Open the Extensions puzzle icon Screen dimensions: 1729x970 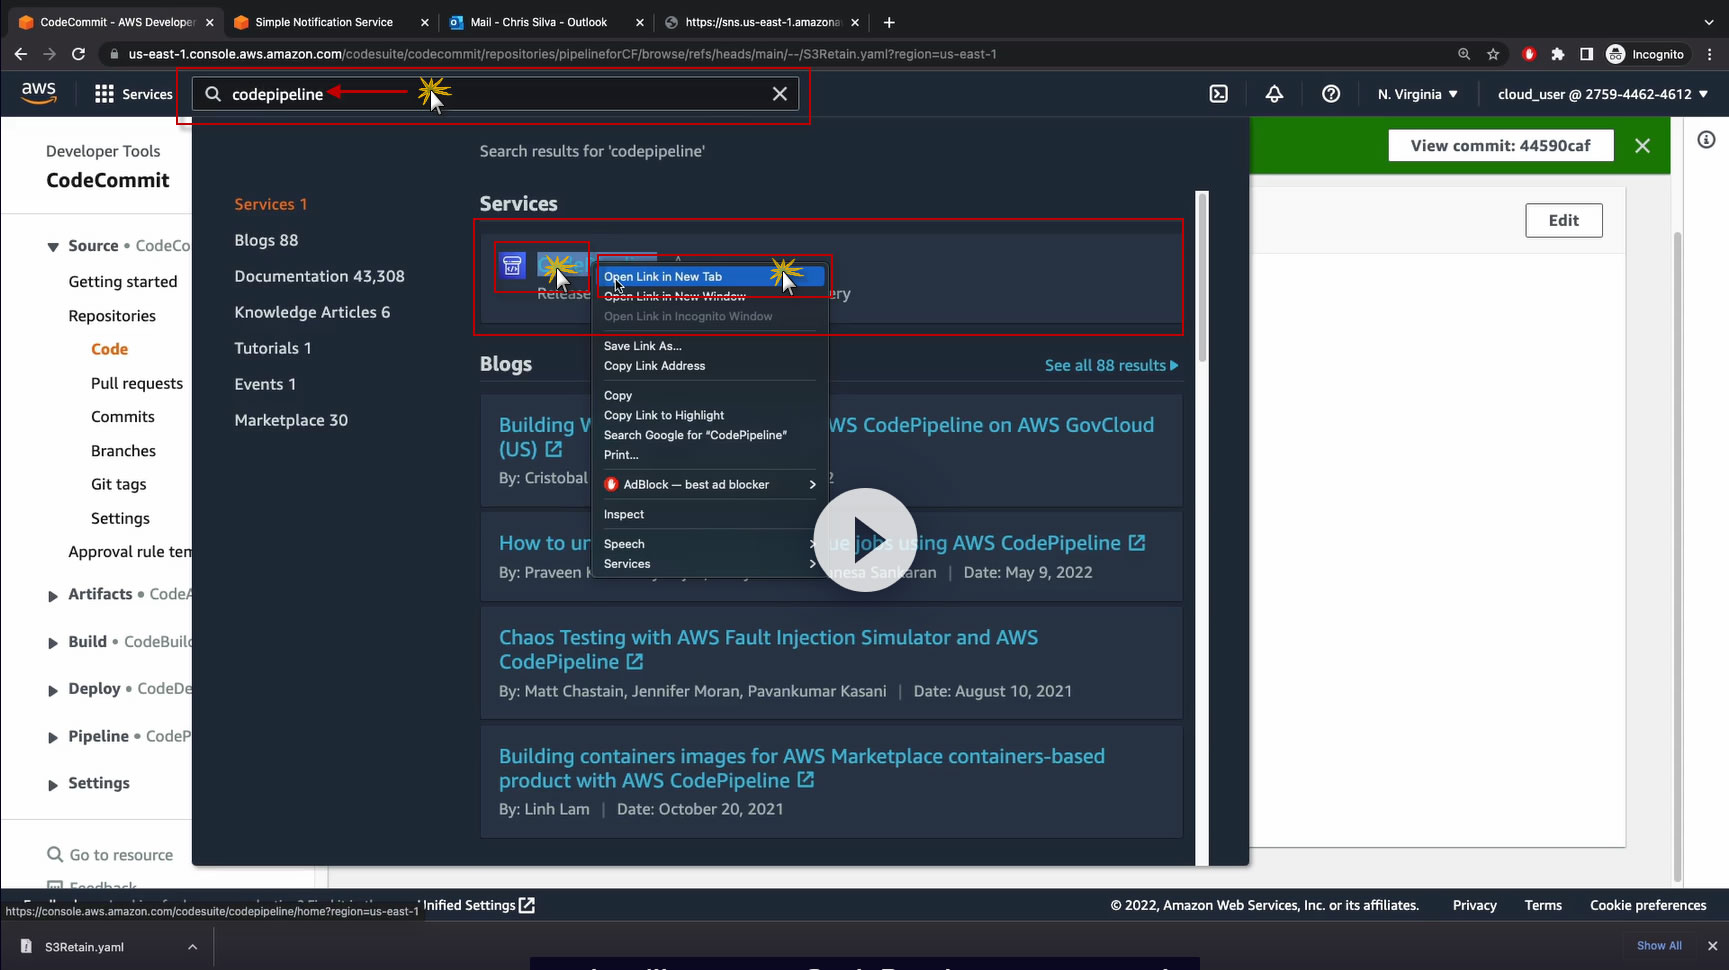pos(1557,54)
